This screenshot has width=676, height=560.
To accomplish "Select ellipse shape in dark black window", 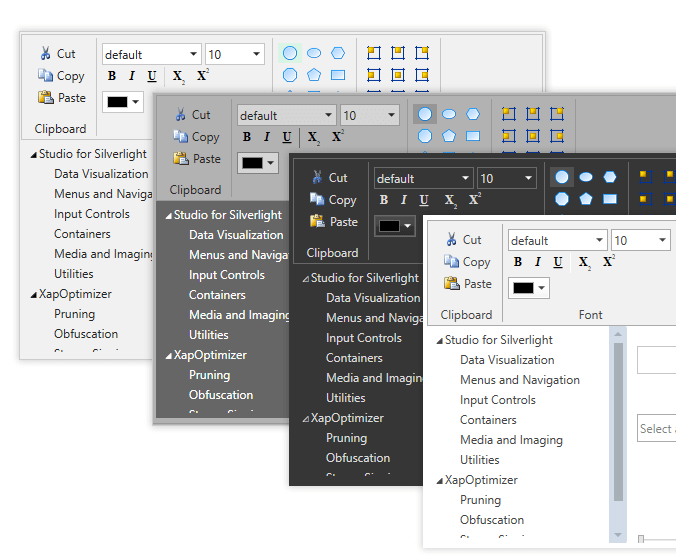I will [586, 177].
